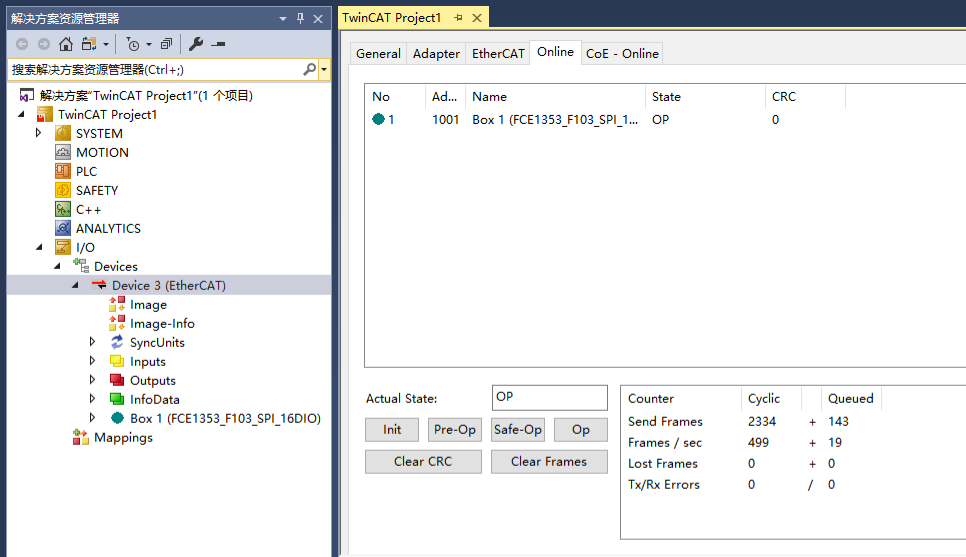
Task: Collapse Device 3 (EtherCAT) node
Action: click(x=75, y=285)
